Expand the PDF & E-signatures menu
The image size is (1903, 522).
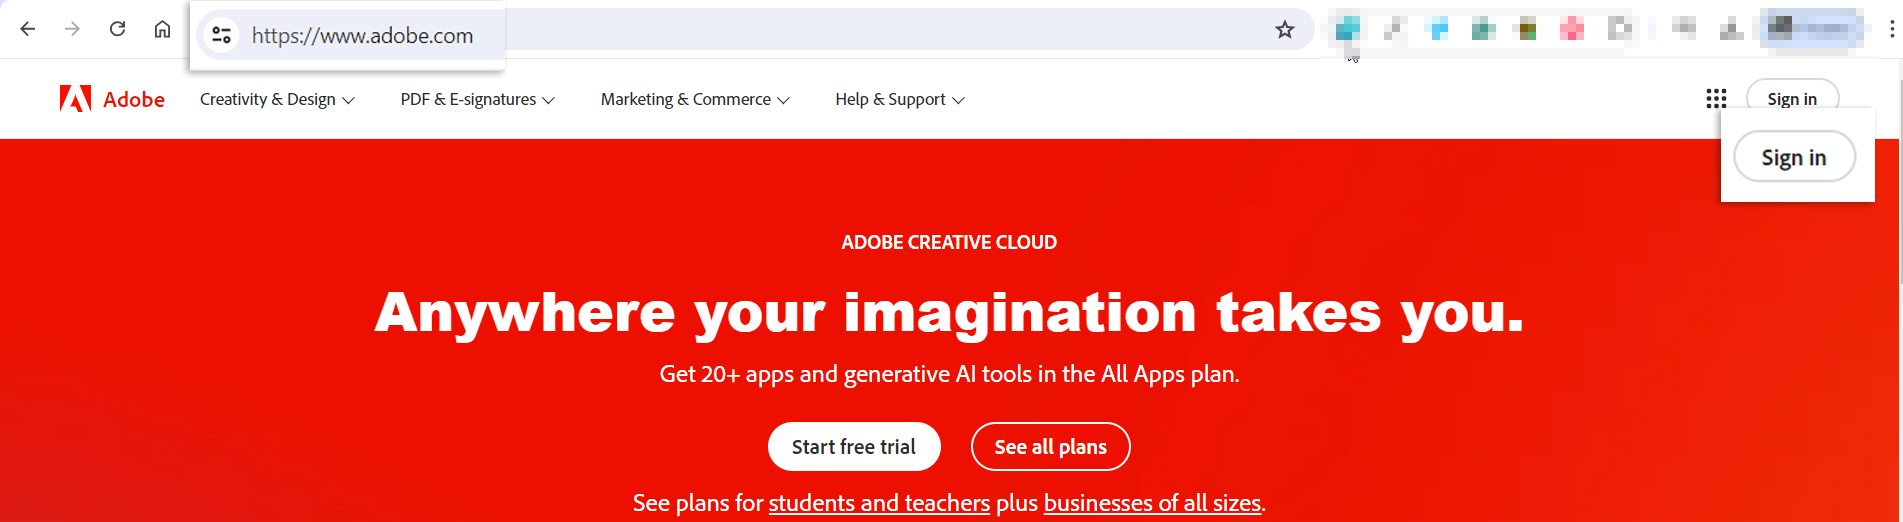coord(477,100)
